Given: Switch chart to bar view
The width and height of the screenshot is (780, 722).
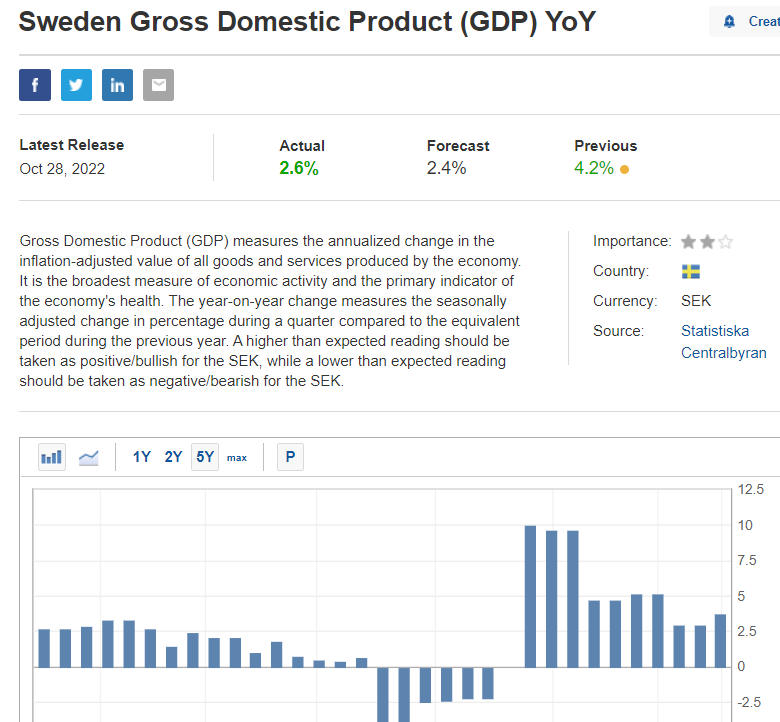Looking at the screenshot, I should click(52, 457).
